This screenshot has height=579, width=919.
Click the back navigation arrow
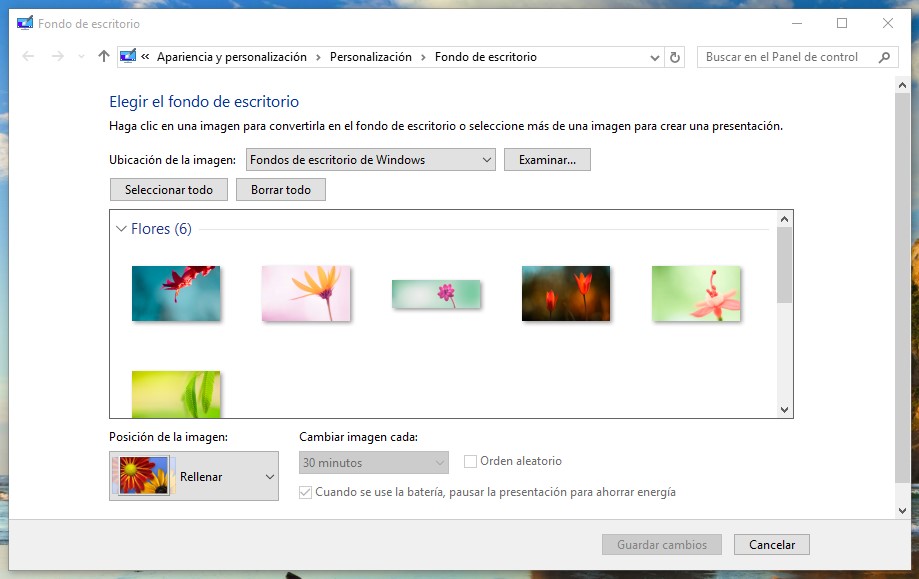coord(27,57)
